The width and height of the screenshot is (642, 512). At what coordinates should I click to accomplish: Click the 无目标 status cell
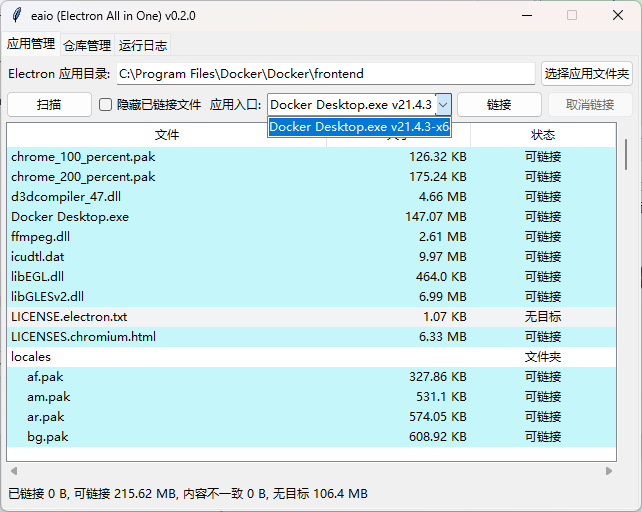pyautogui.click(x=543, y=317)
